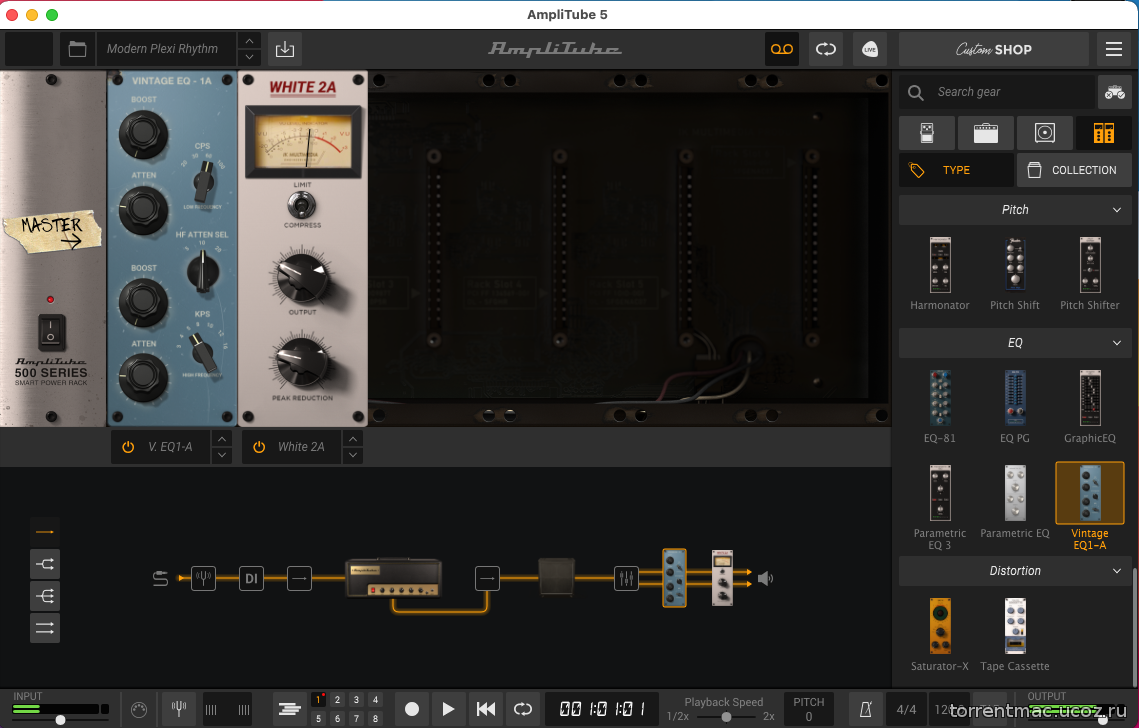Select the tuner block in signal chain
Screen dimensions: 1139x728
203,578
